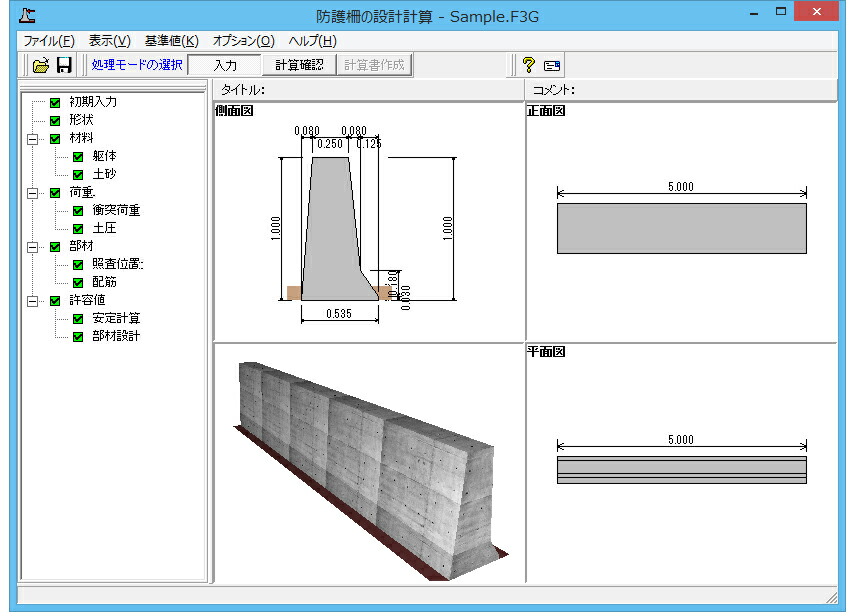This screenshot has height=616, width=856.
Task: Collapse the 許容値 tree node
Action: pyautogui.click(x=33, y=301)
